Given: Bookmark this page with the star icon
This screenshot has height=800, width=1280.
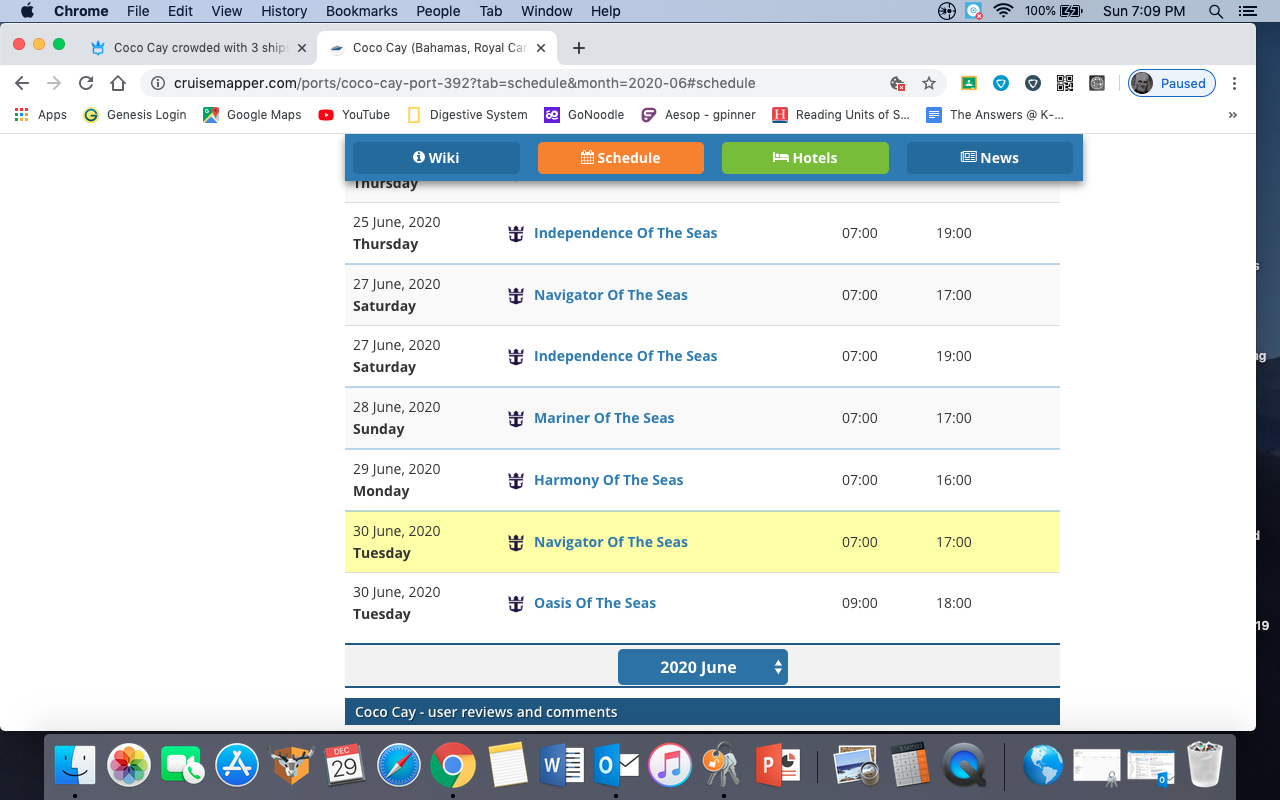Looking at the screenshot, I should [x=929, y=83].
